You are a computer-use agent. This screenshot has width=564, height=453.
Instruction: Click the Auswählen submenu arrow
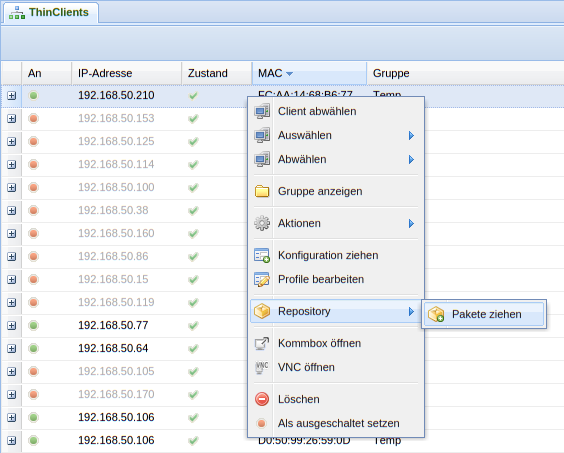click(x=411, y=136)
